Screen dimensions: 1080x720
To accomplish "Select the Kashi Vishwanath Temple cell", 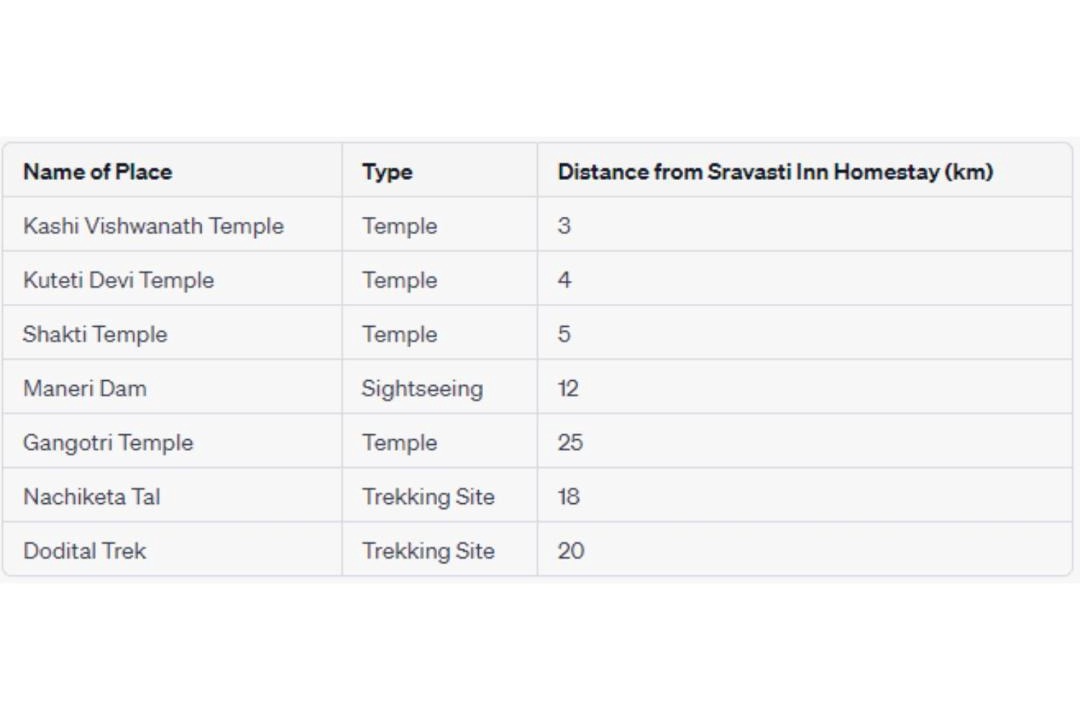I will point(153,226).
